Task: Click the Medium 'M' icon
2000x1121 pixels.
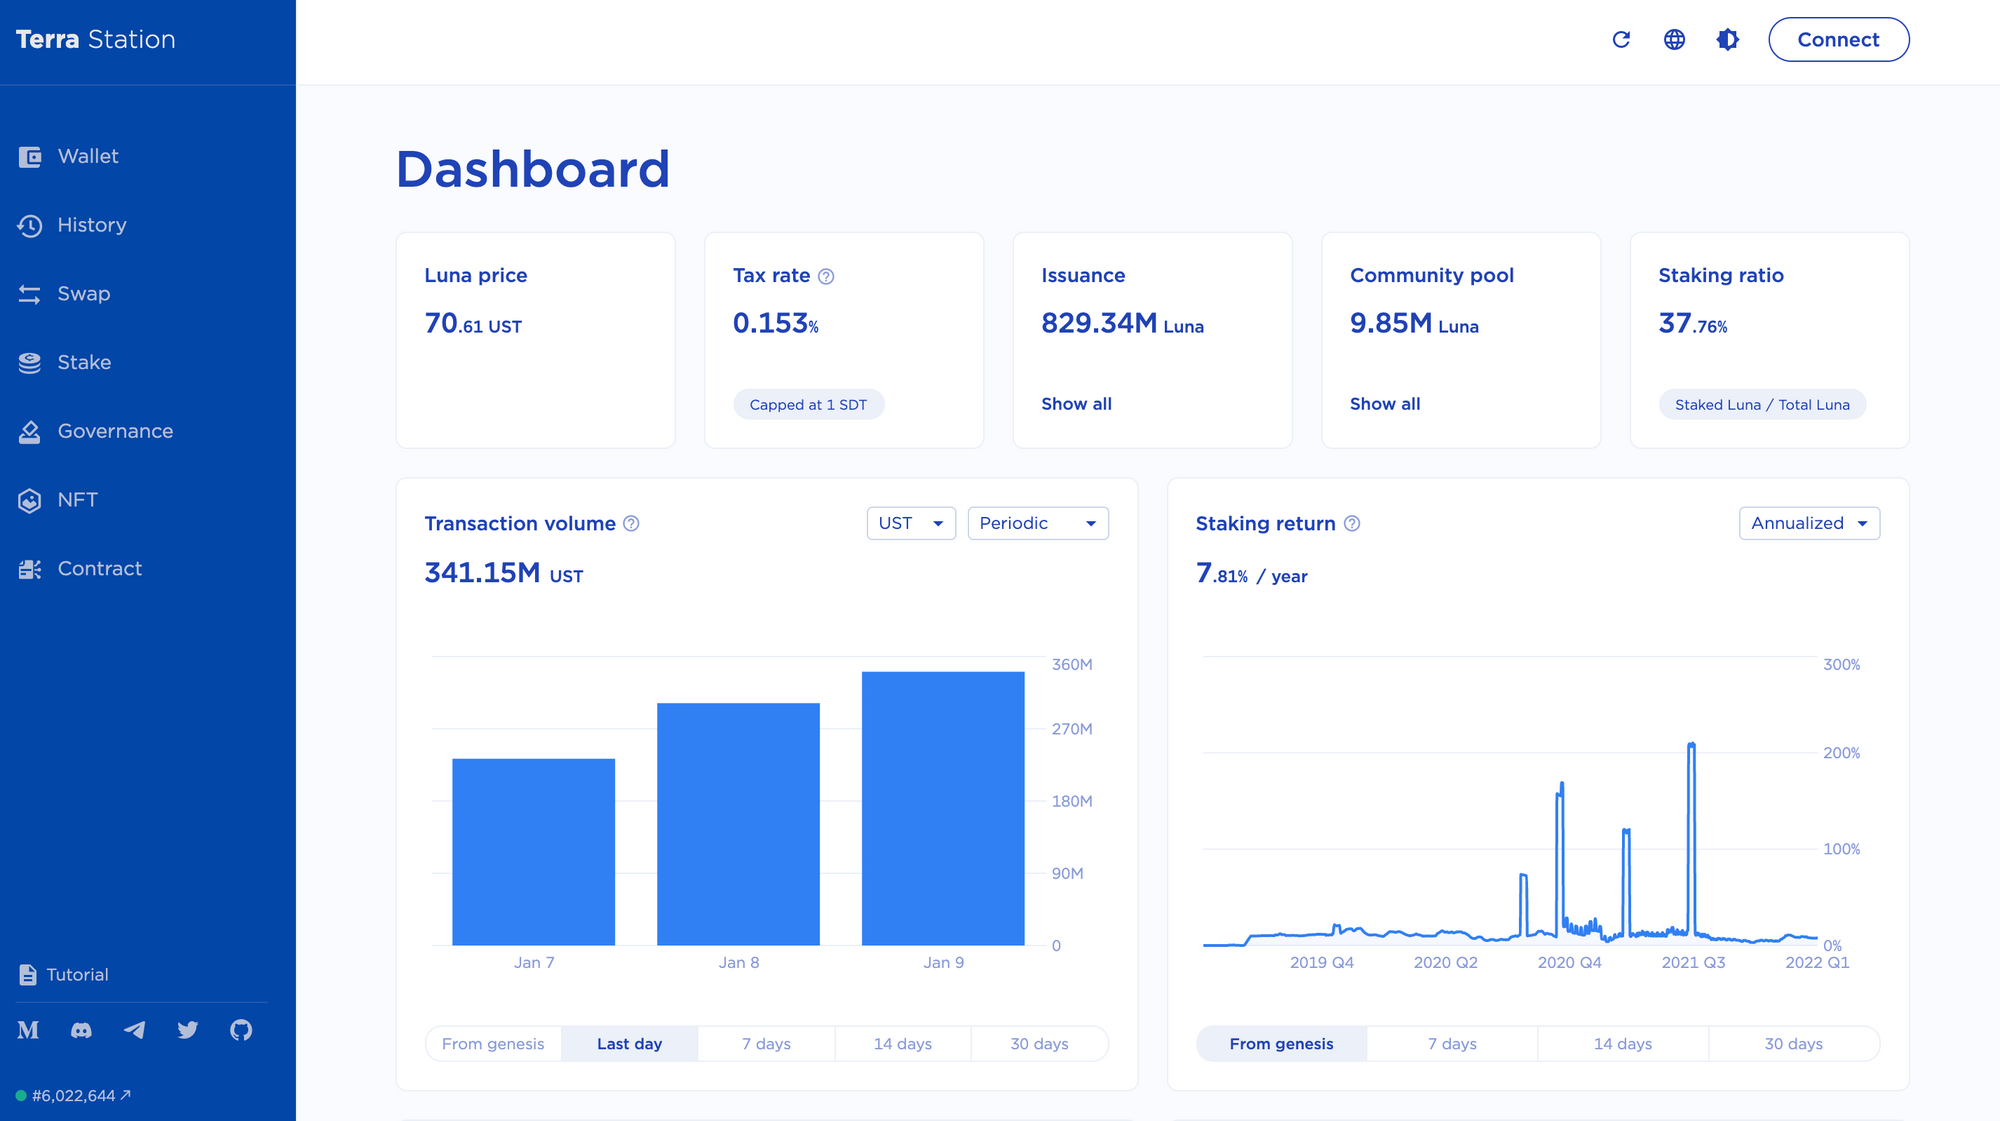Action: pos(28,1030)
